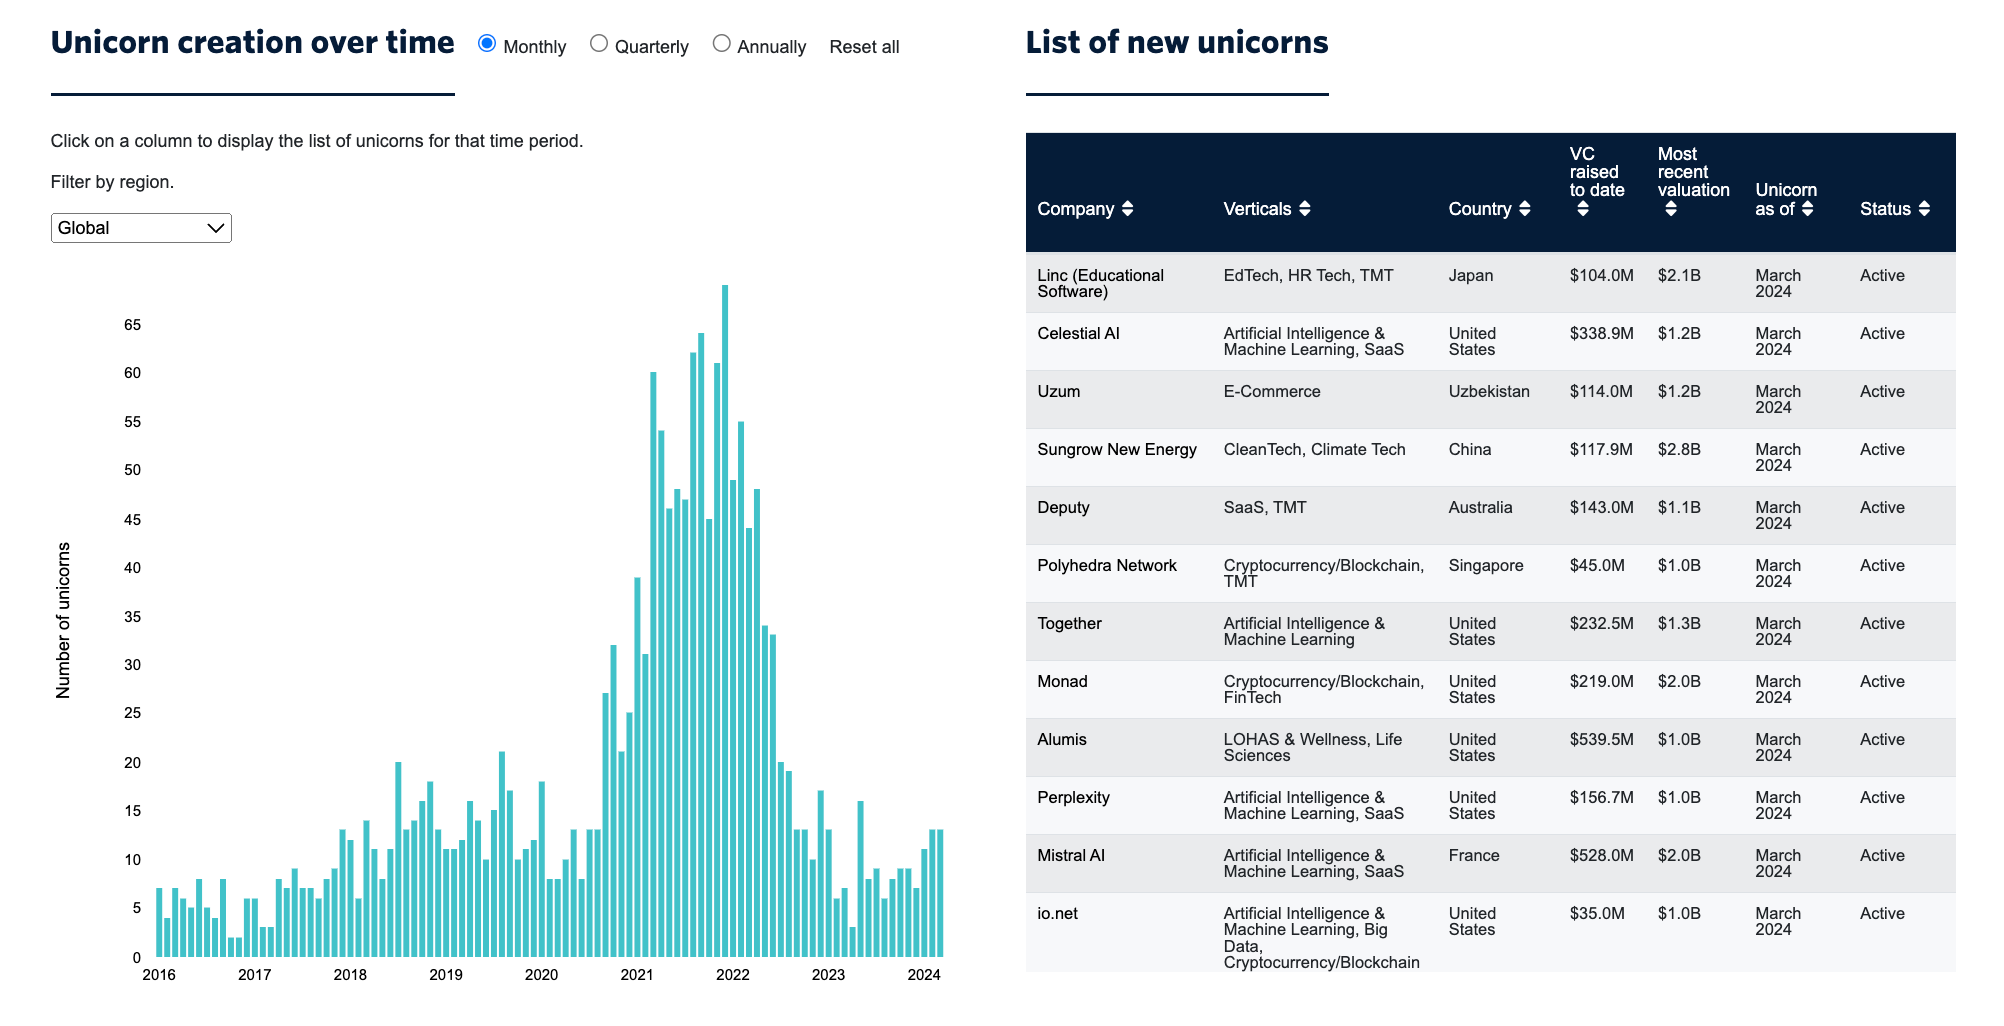Sort by Most recent valuation arrows
Screen dimensions: 2004x1026
[x=1670, y=209]
